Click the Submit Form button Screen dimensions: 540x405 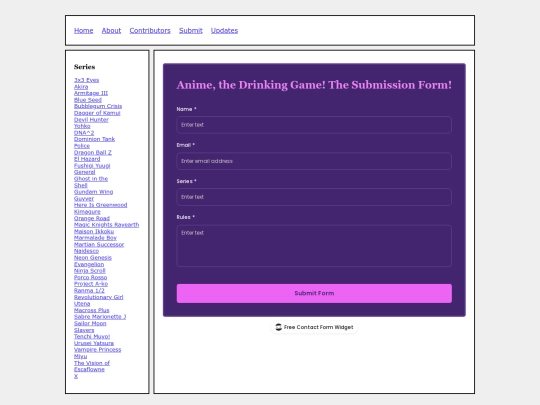point(314,293)
